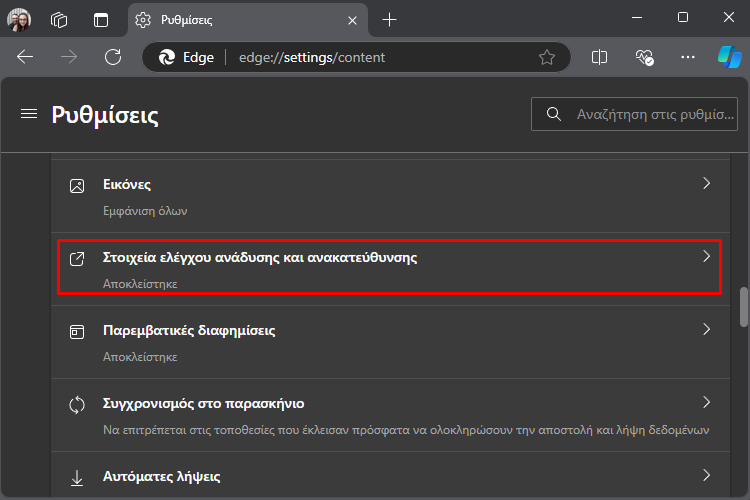The image size is (750, 500).
Task: Open a new tab with plus button
Action: coord(389,20)
